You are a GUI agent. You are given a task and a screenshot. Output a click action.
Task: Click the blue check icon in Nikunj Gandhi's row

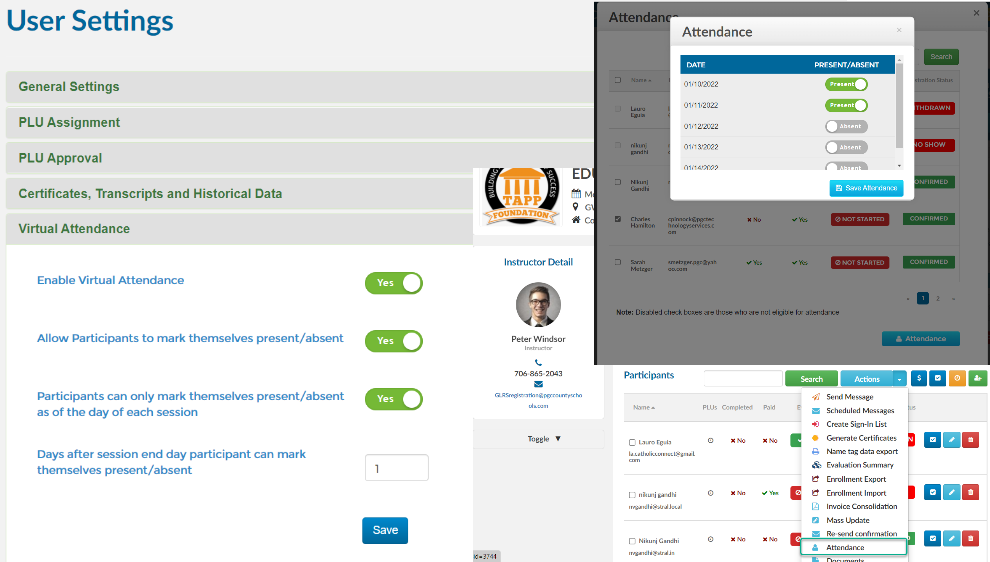tap(933, 539)
